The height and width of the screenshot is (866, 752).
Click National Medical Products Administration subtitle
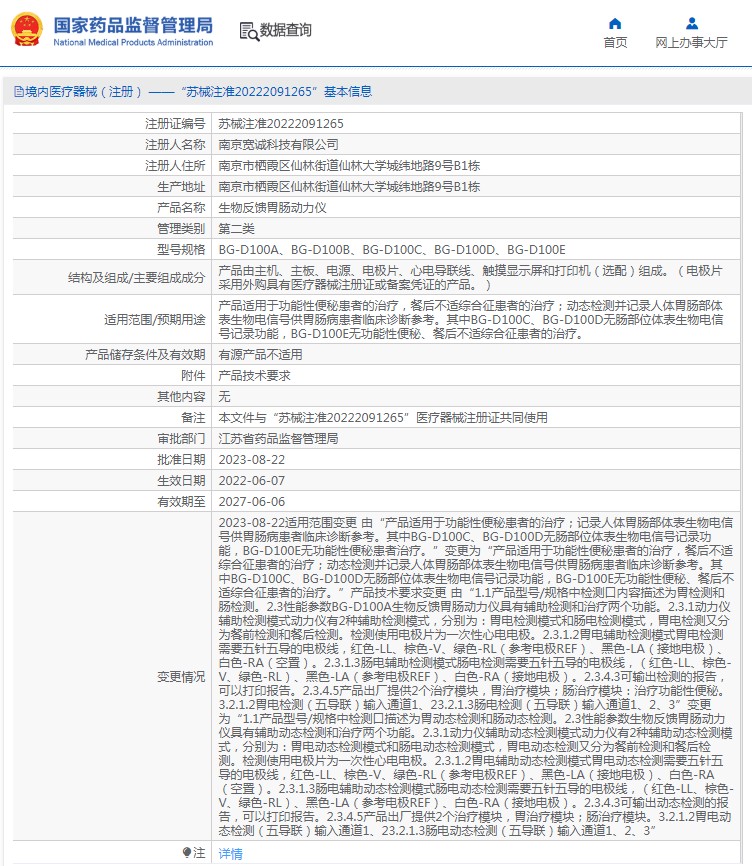click(133, 42)
